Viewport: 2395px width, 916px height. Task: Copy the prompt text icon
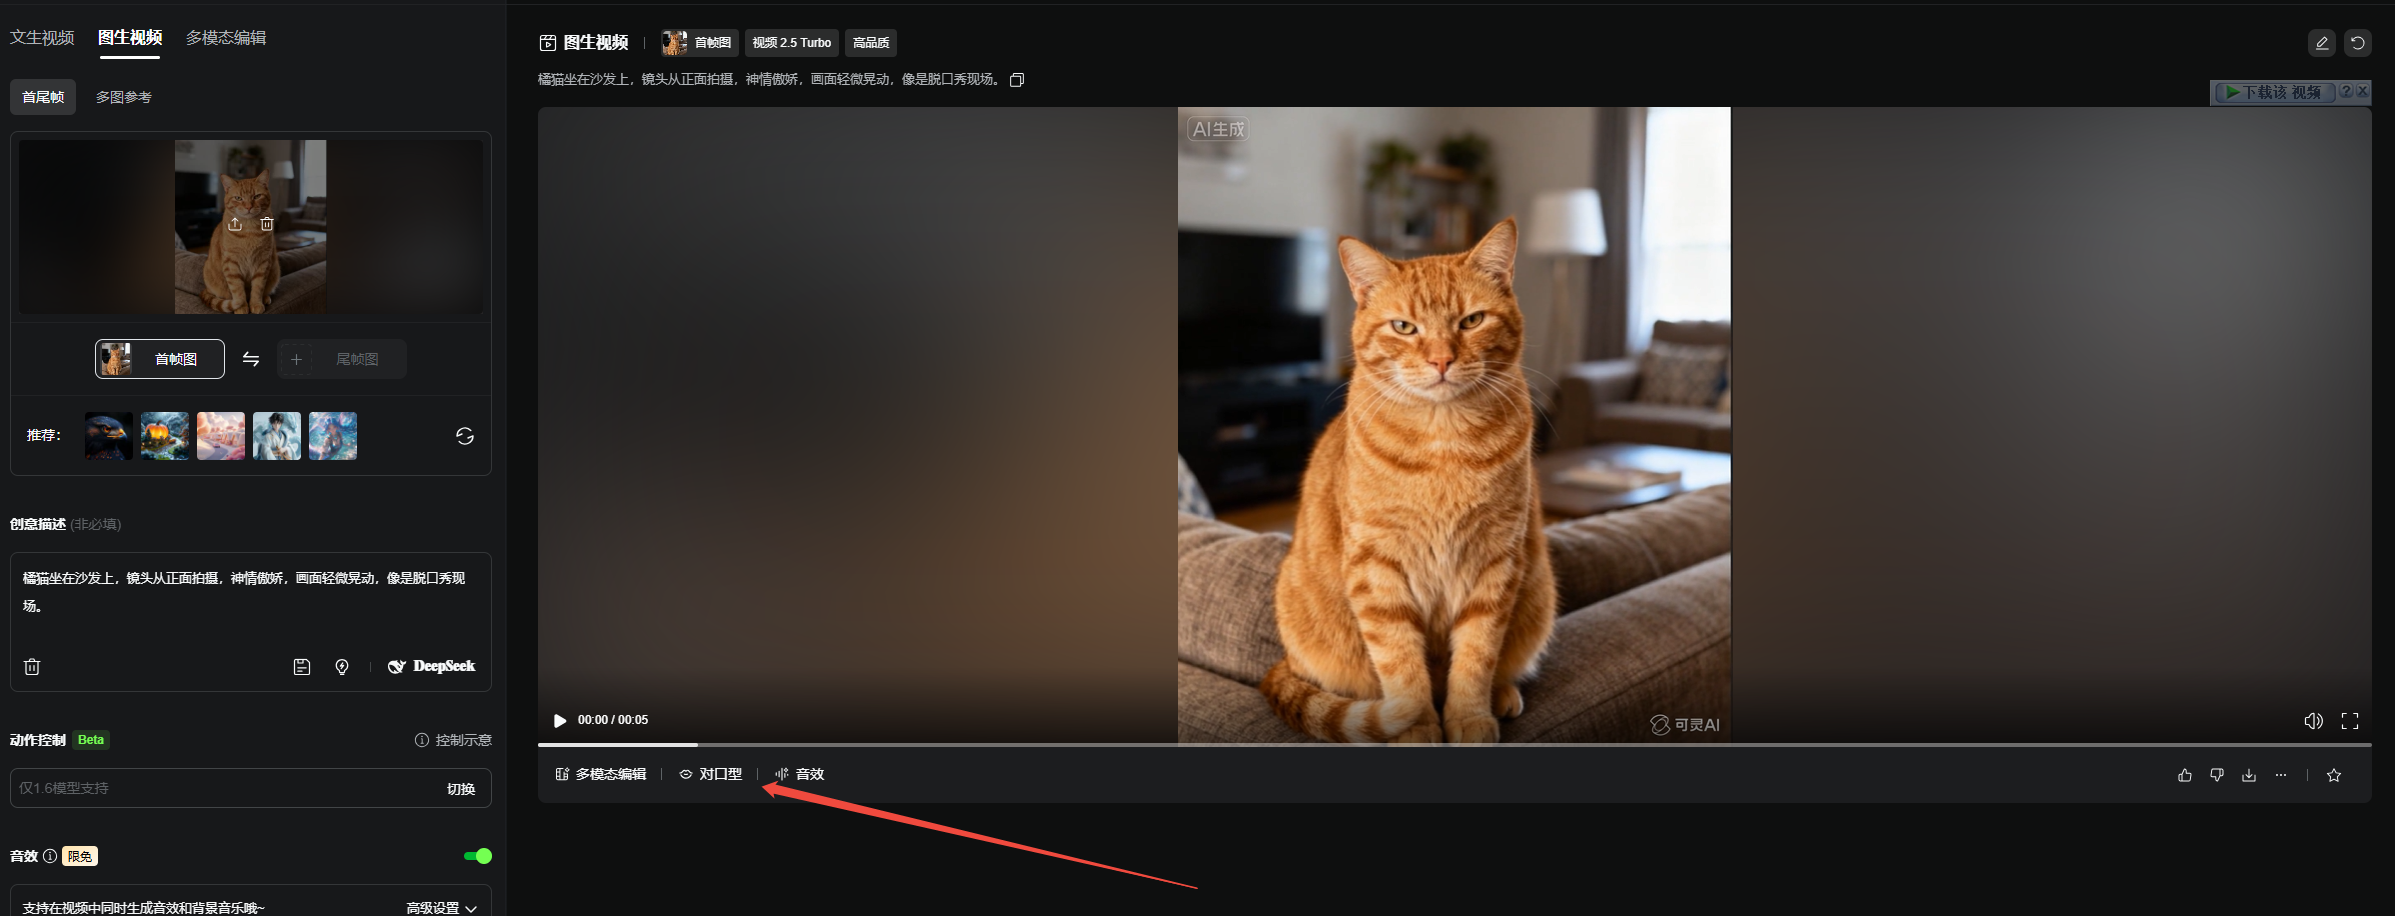[x=1017, y=80]
